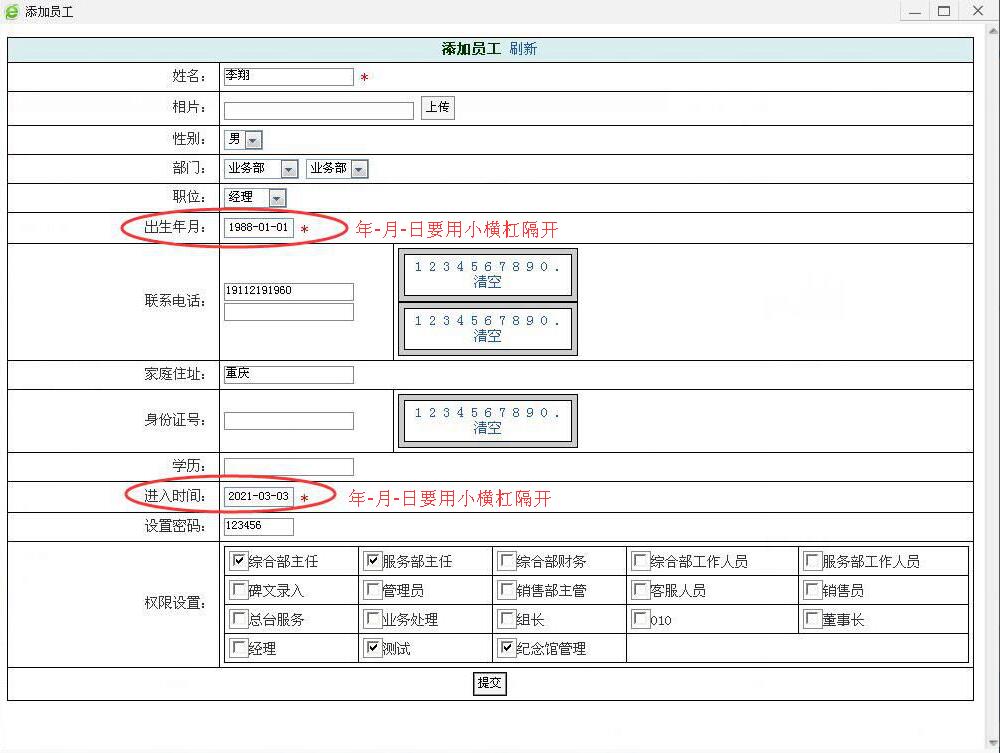
Task: Click 清空 in the first phone keypad
Action: point(487,283)
